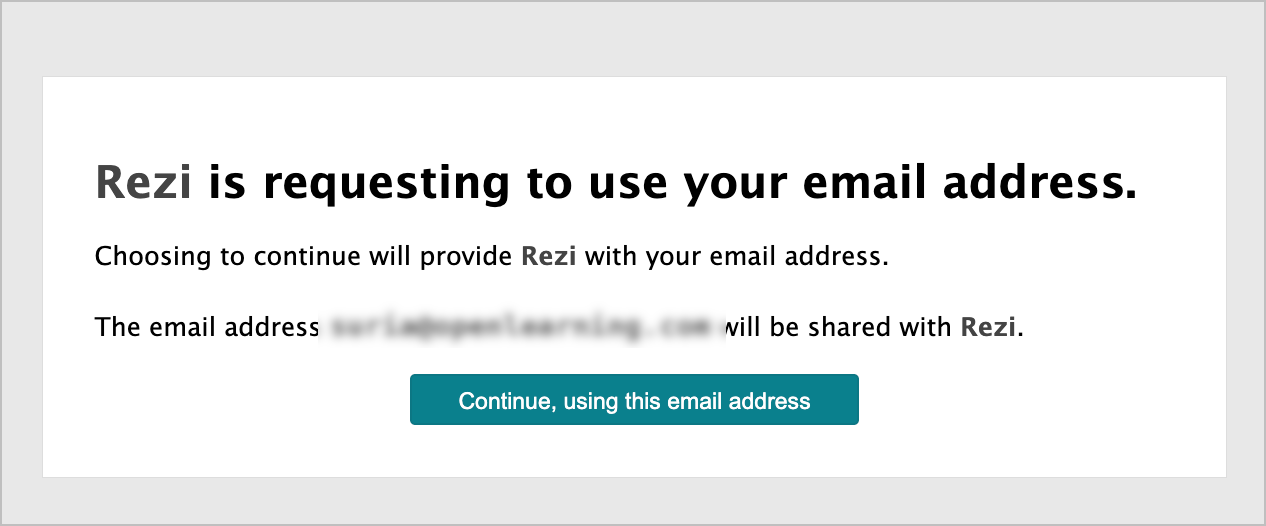Viewport: 1266px width, 526px height.
Task: Click the gray background above the white card
Action: (x=633, y=40)
